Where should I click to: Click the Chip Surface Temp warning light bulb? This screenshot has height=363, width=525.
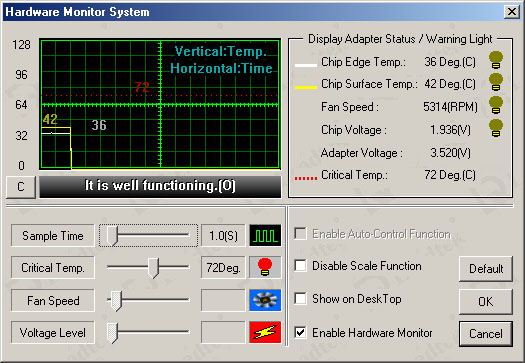click(496, 82)
